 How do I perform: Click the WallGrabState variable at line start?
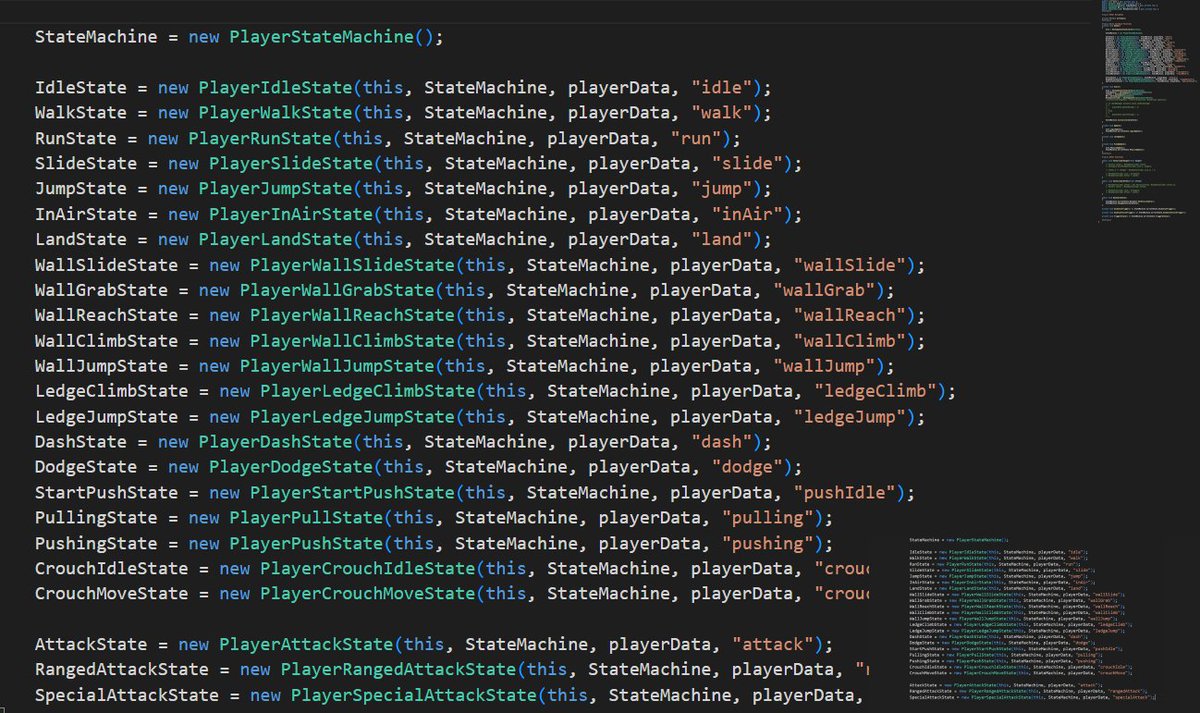point(101,290)
